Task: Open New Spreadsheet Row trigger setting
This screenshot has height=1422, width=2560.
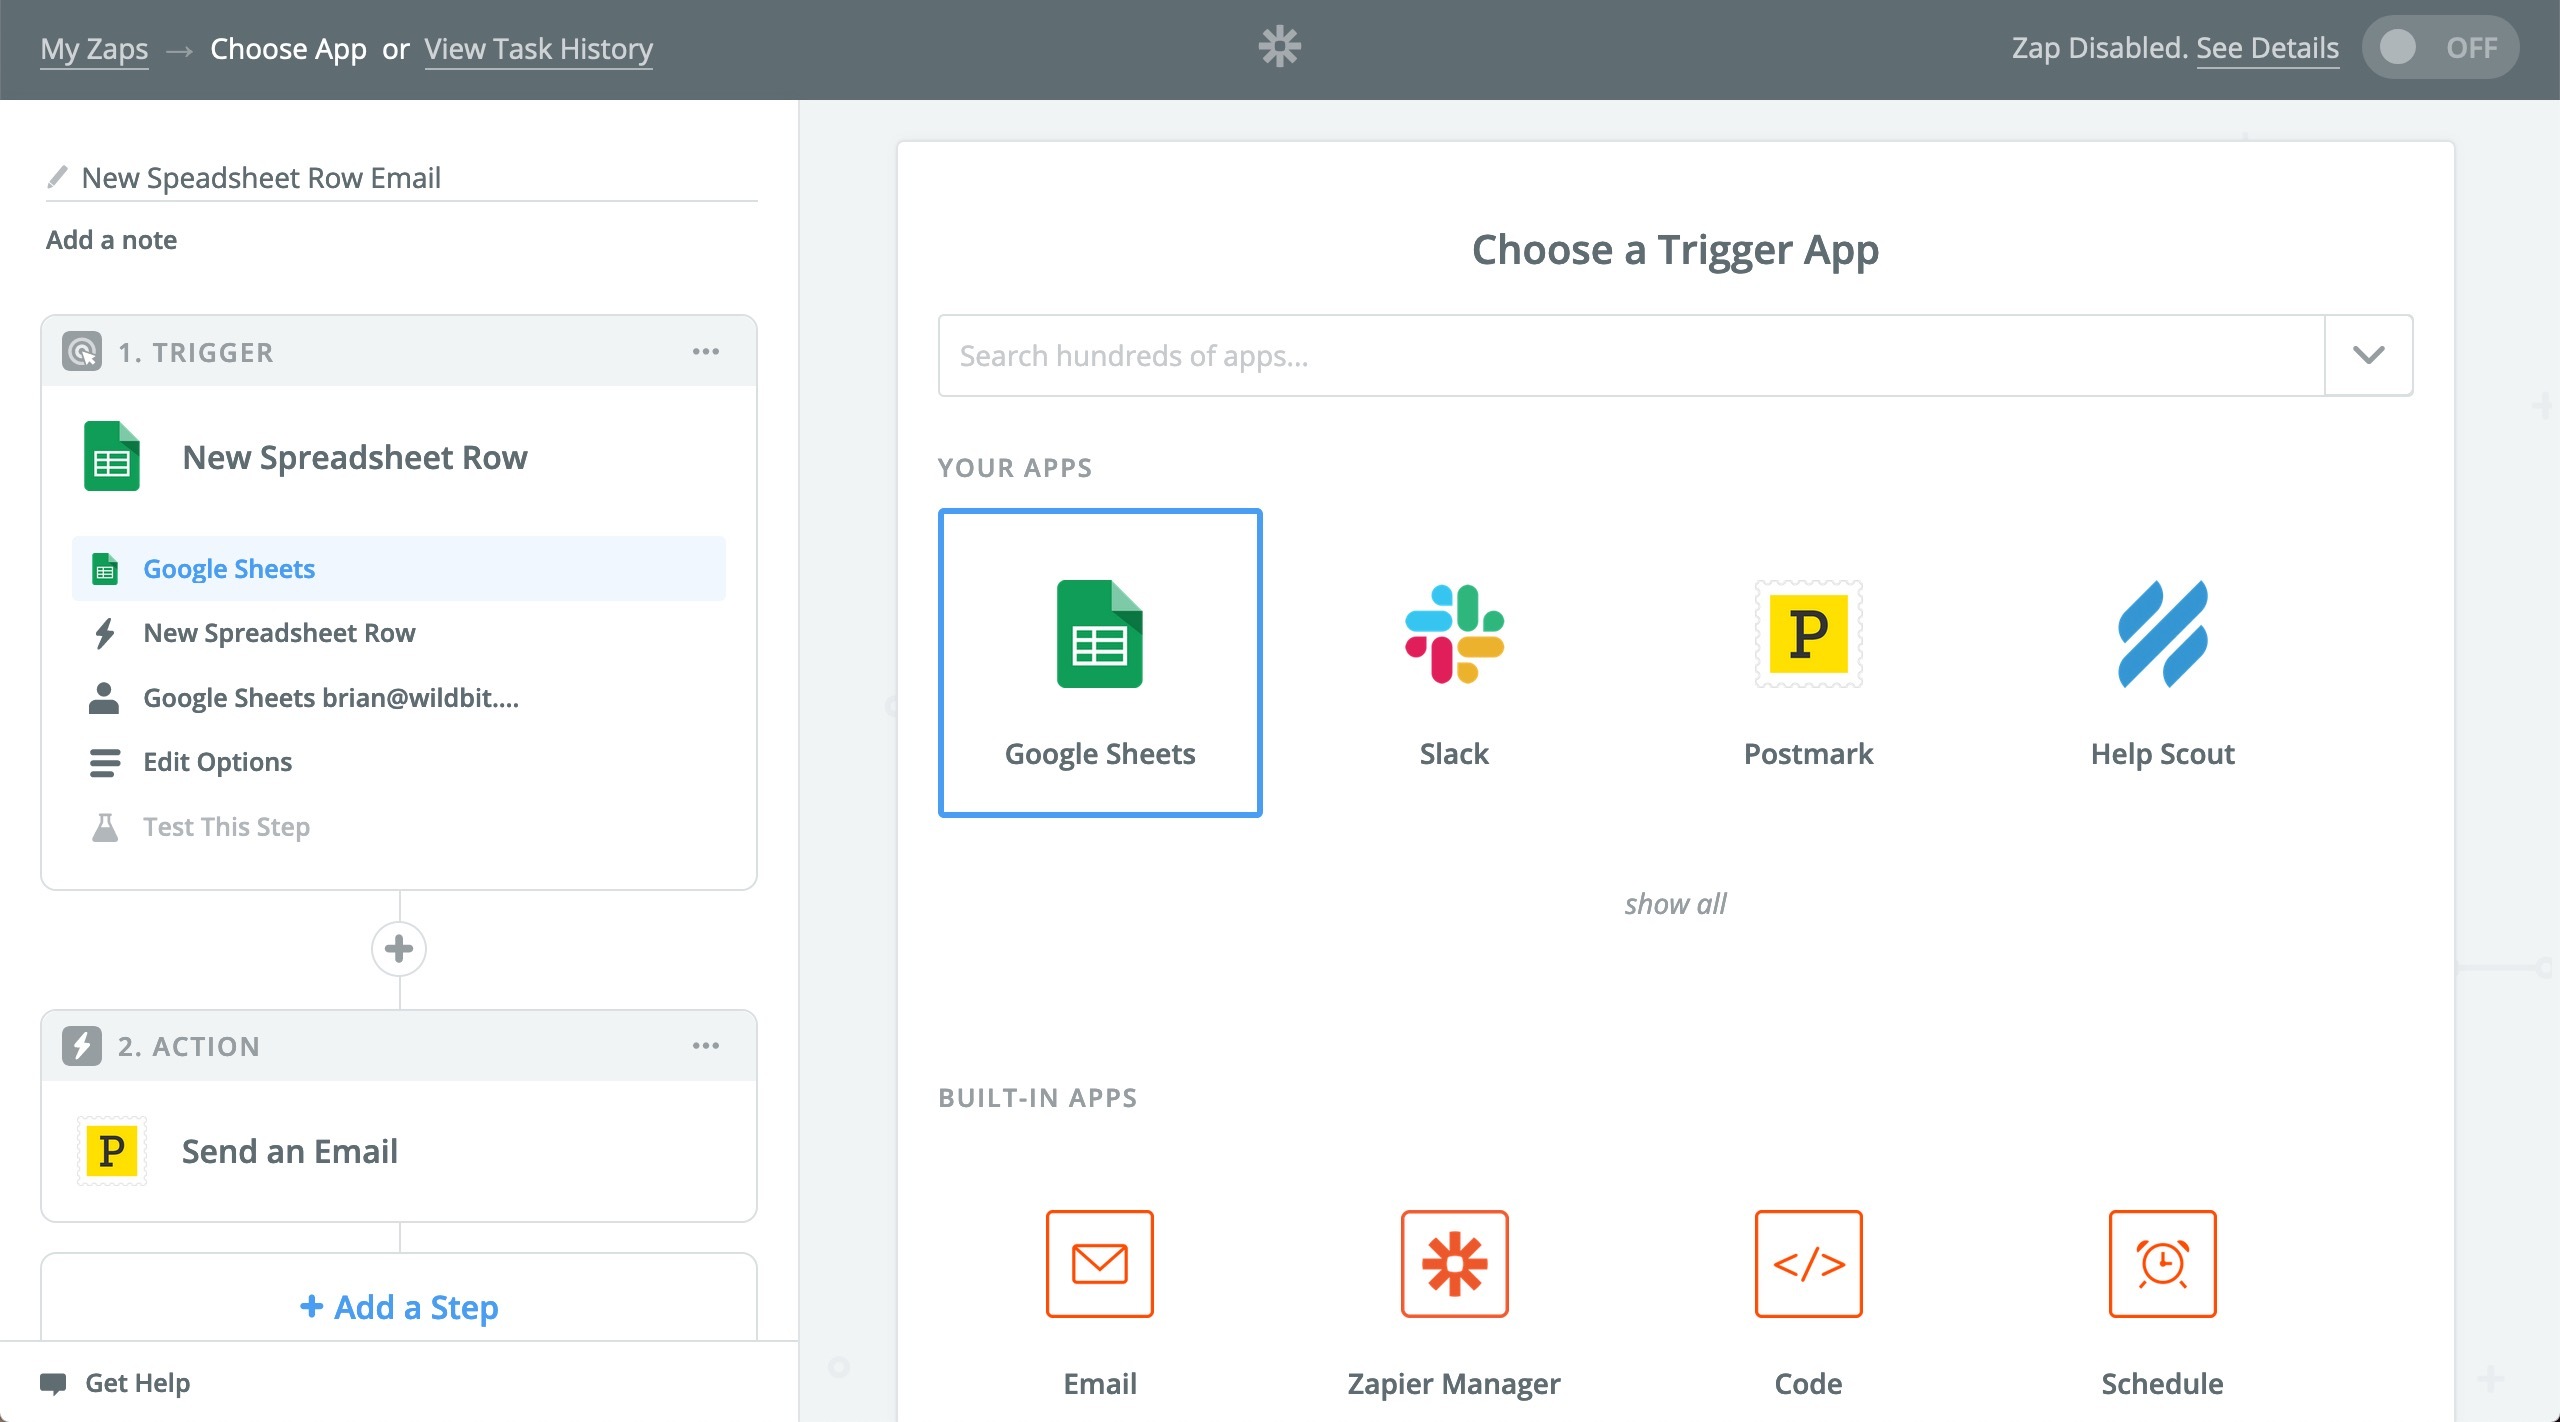Action: (x=399, y=633)
